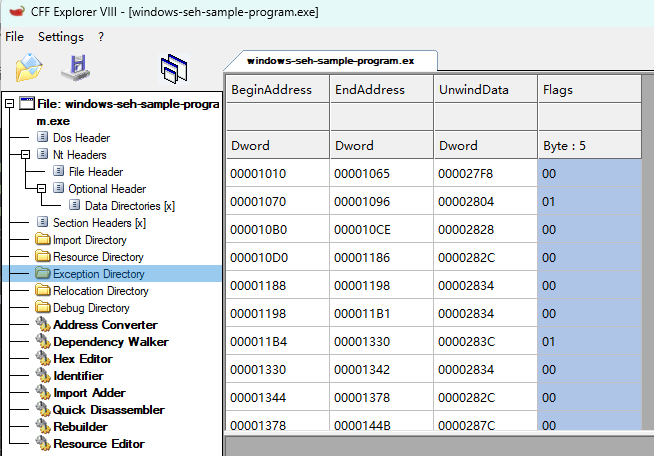The width and height of the screenshot is (654, 456).
Task: Click the Debug Directory folder icon
Action: pos(43,307)
